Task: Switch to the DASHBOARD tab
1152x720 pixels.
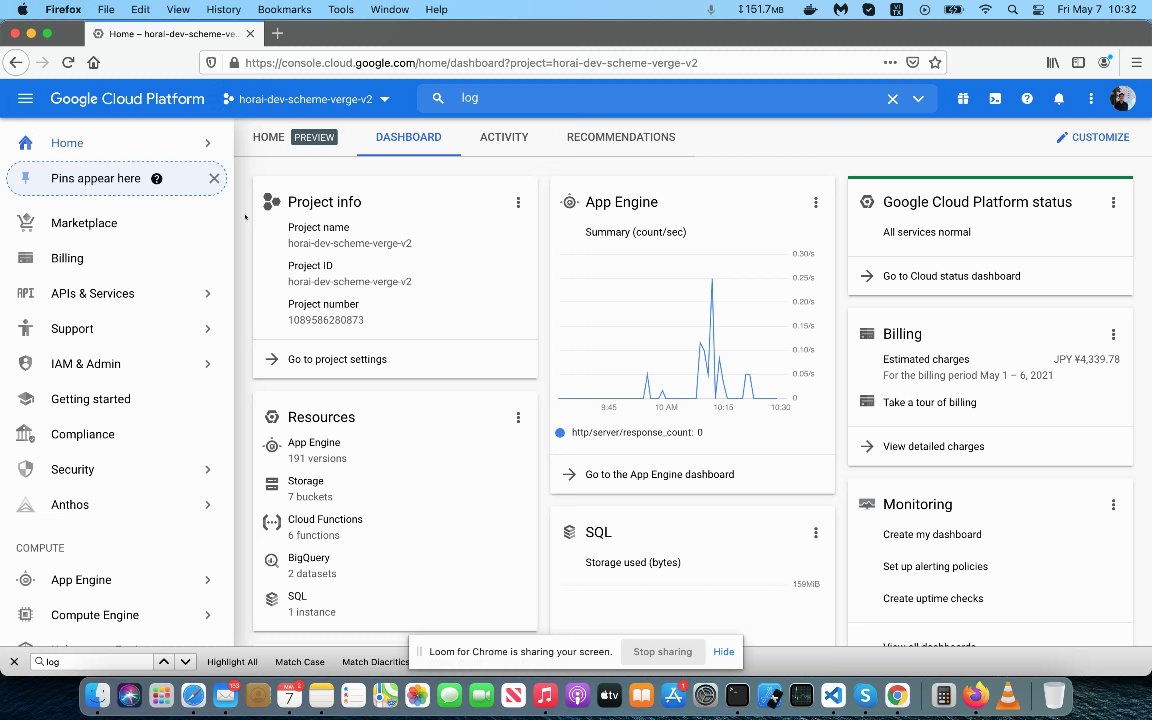Action: (408, 137)
